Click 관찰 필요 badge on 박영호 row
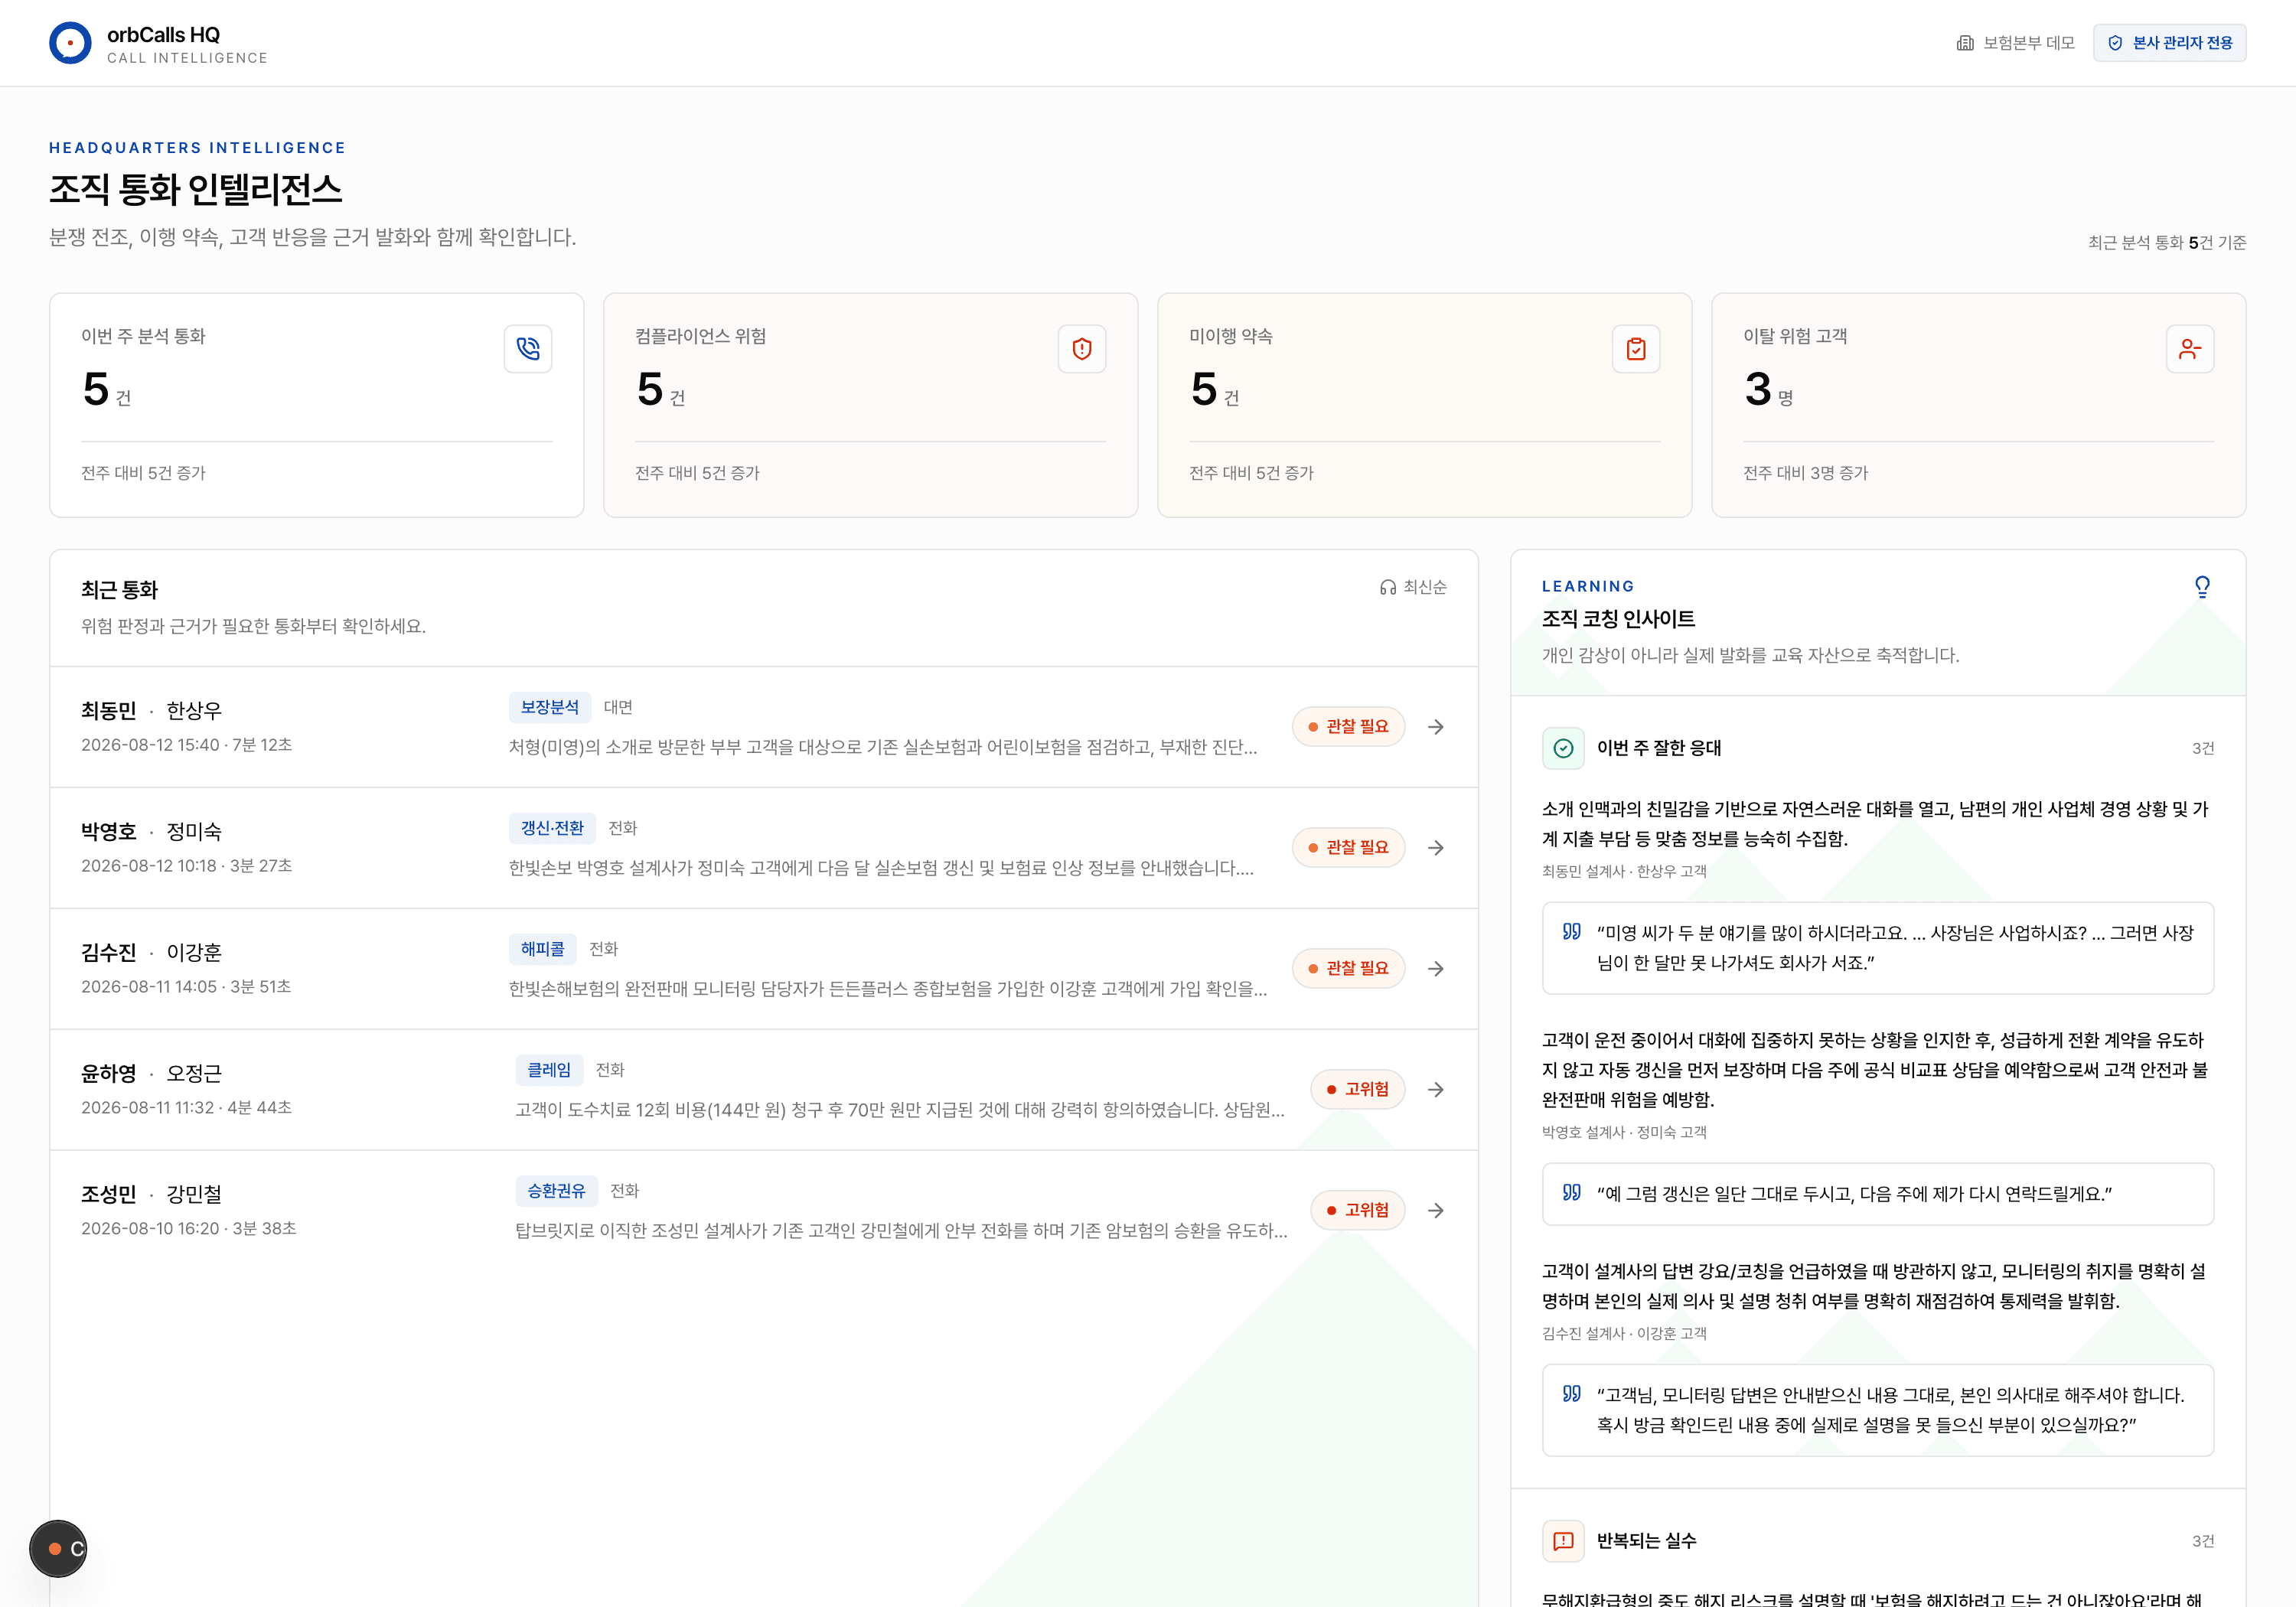This screenshot has height=1607, width=2296. (x=1348, y=848)
